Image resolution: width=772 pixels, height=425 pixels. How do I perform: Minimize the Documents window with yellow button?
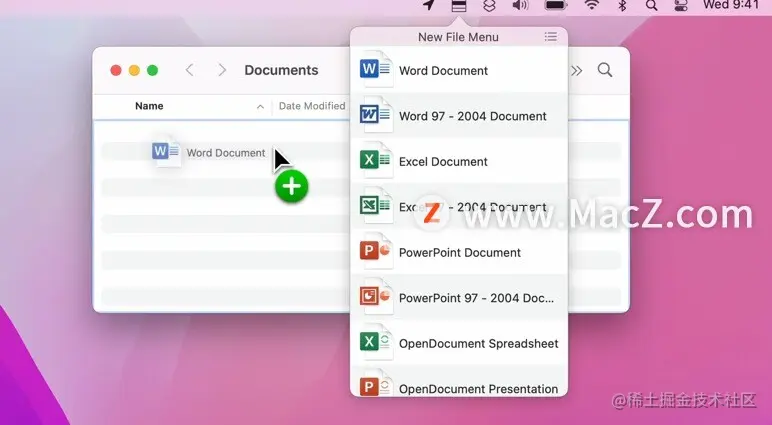click(x=134, y=70)
